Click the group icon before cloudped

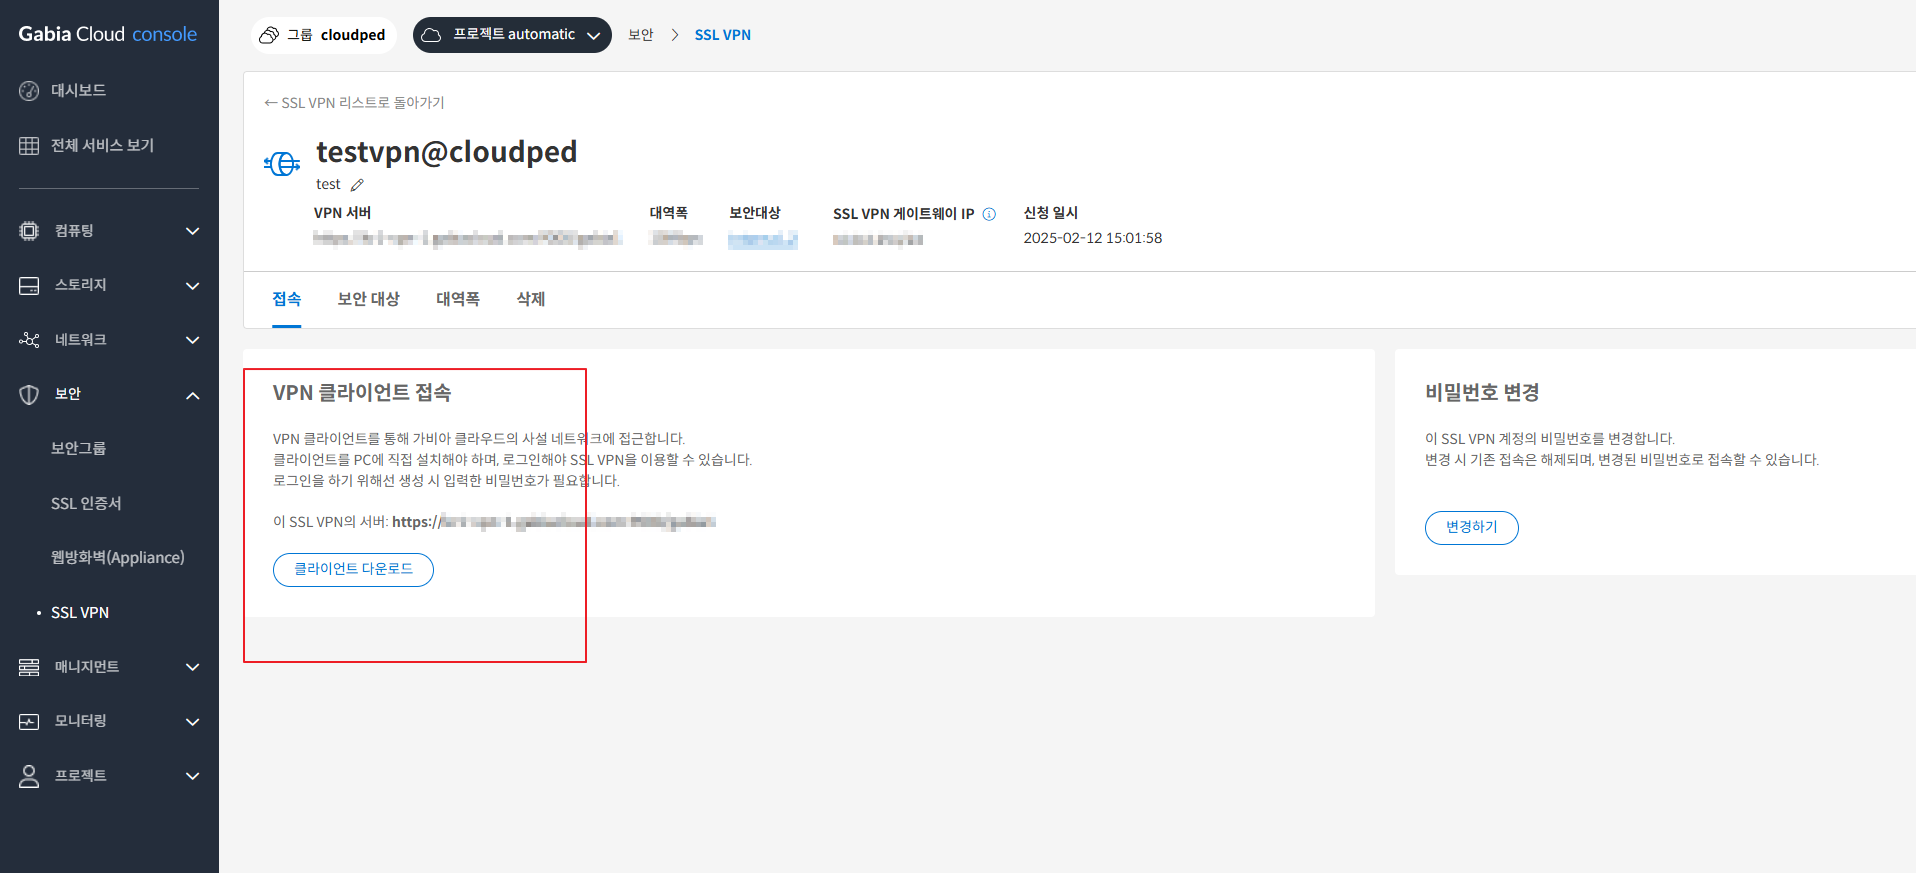coord(269,35)
